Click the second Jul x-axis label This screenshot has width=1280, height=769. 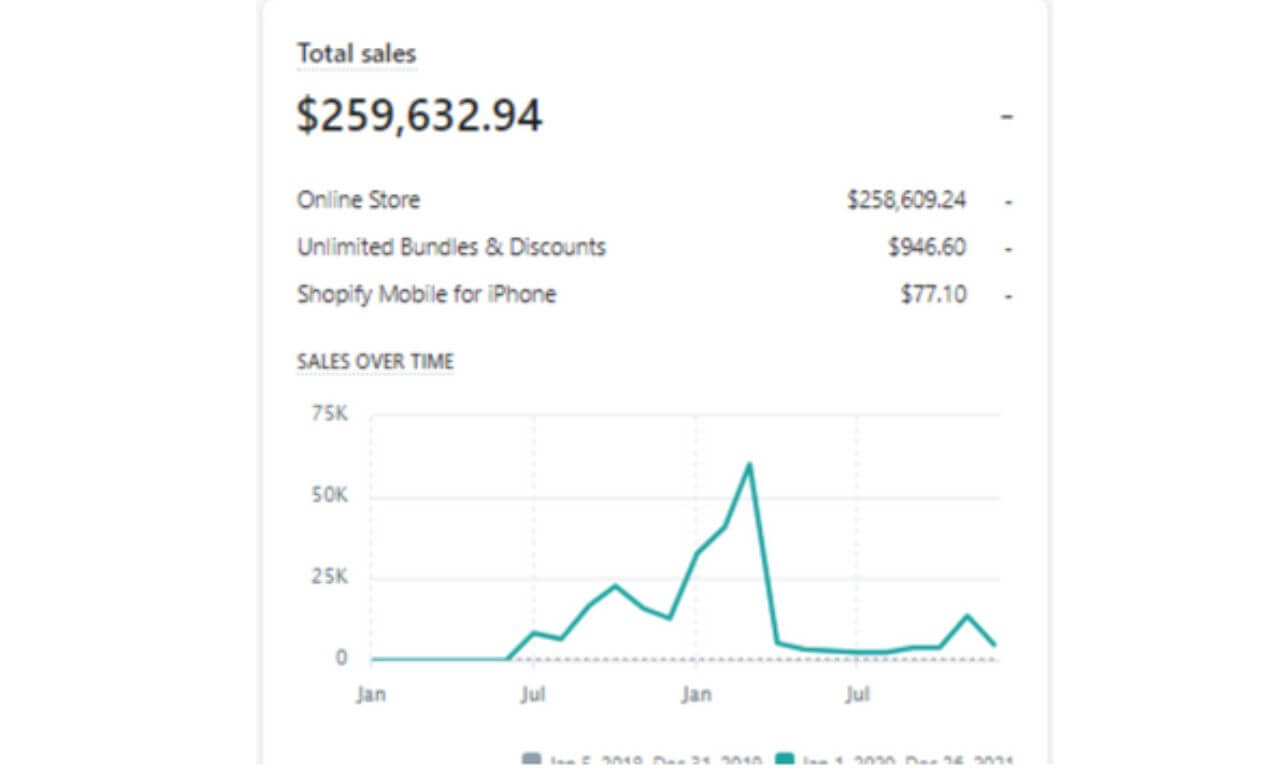(x=857, y=694)
